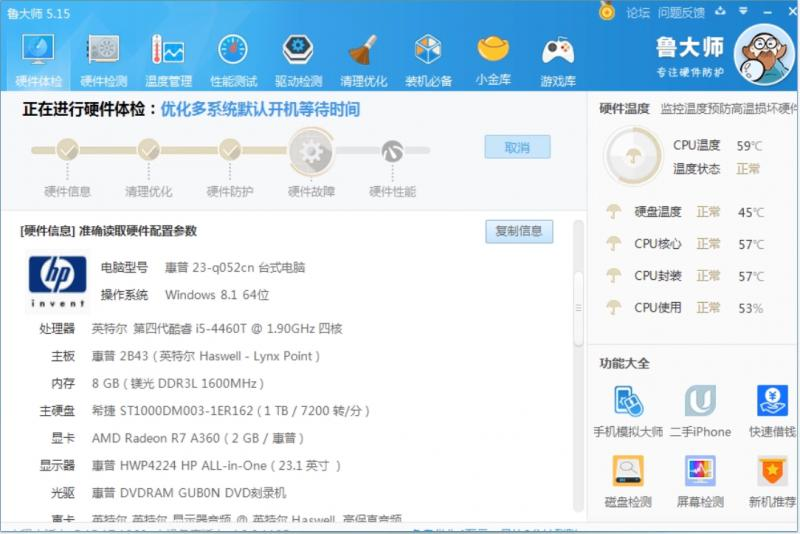Image resolution: width=800 pixels, height=534 pixels.
Task: Click the 清理优化 step checkmark in progress bar
Action: point(148,149)
